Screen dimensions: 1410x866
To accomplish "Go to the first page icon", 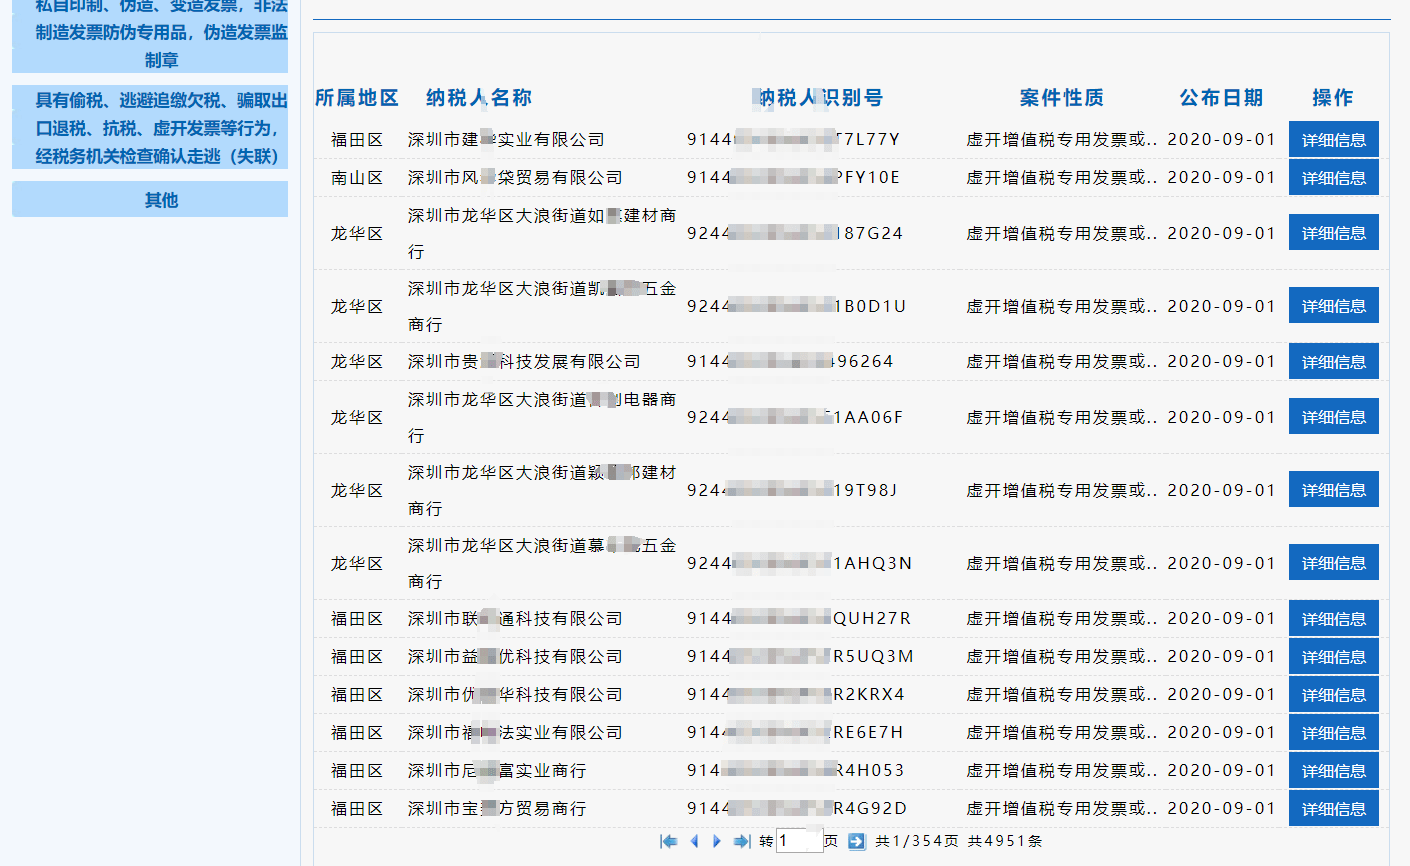I will (x=669, y=841).
